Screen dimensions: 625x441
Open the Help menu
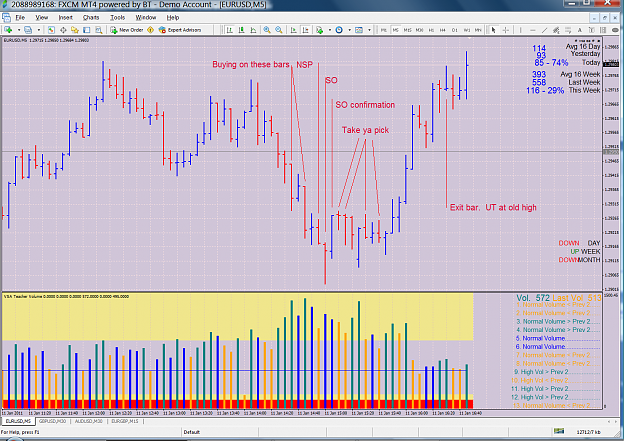(173, 18)
